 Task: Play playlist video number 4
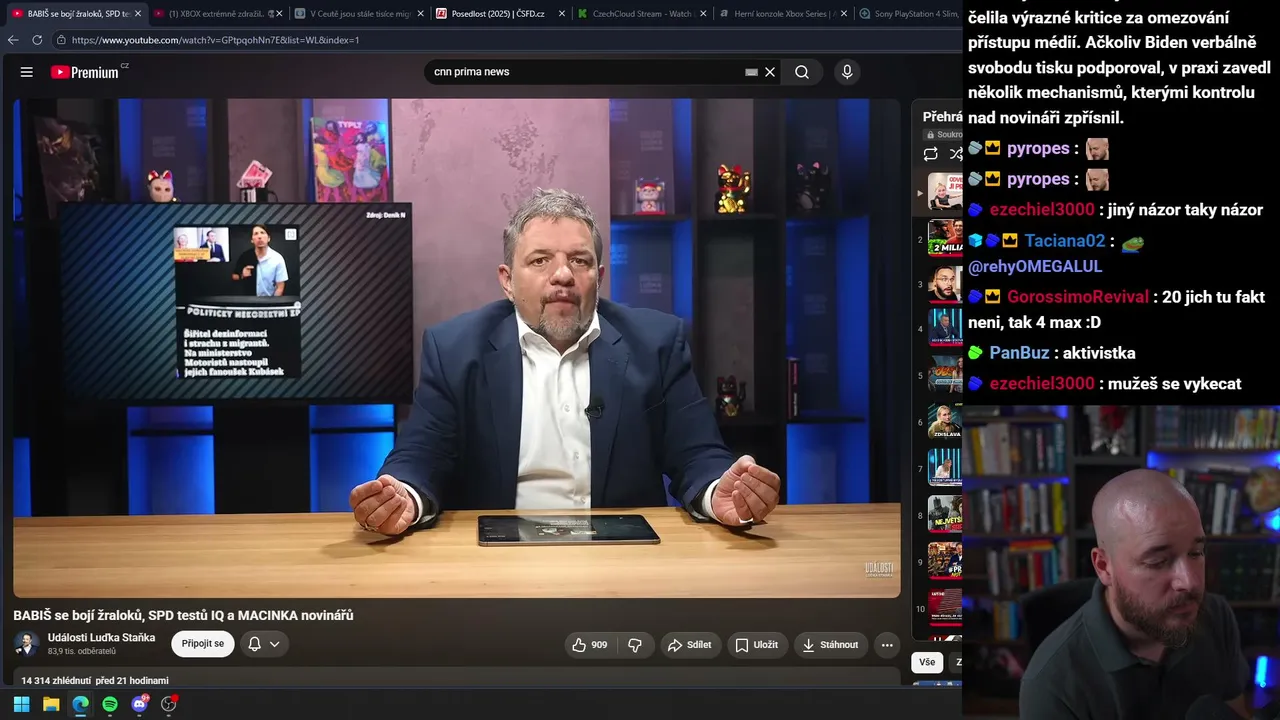(x=945, y=328)
